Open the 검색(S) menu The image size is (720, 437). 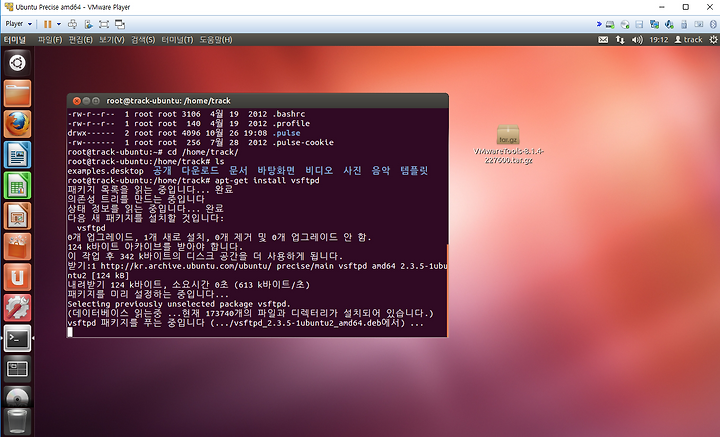pos(143,40)
